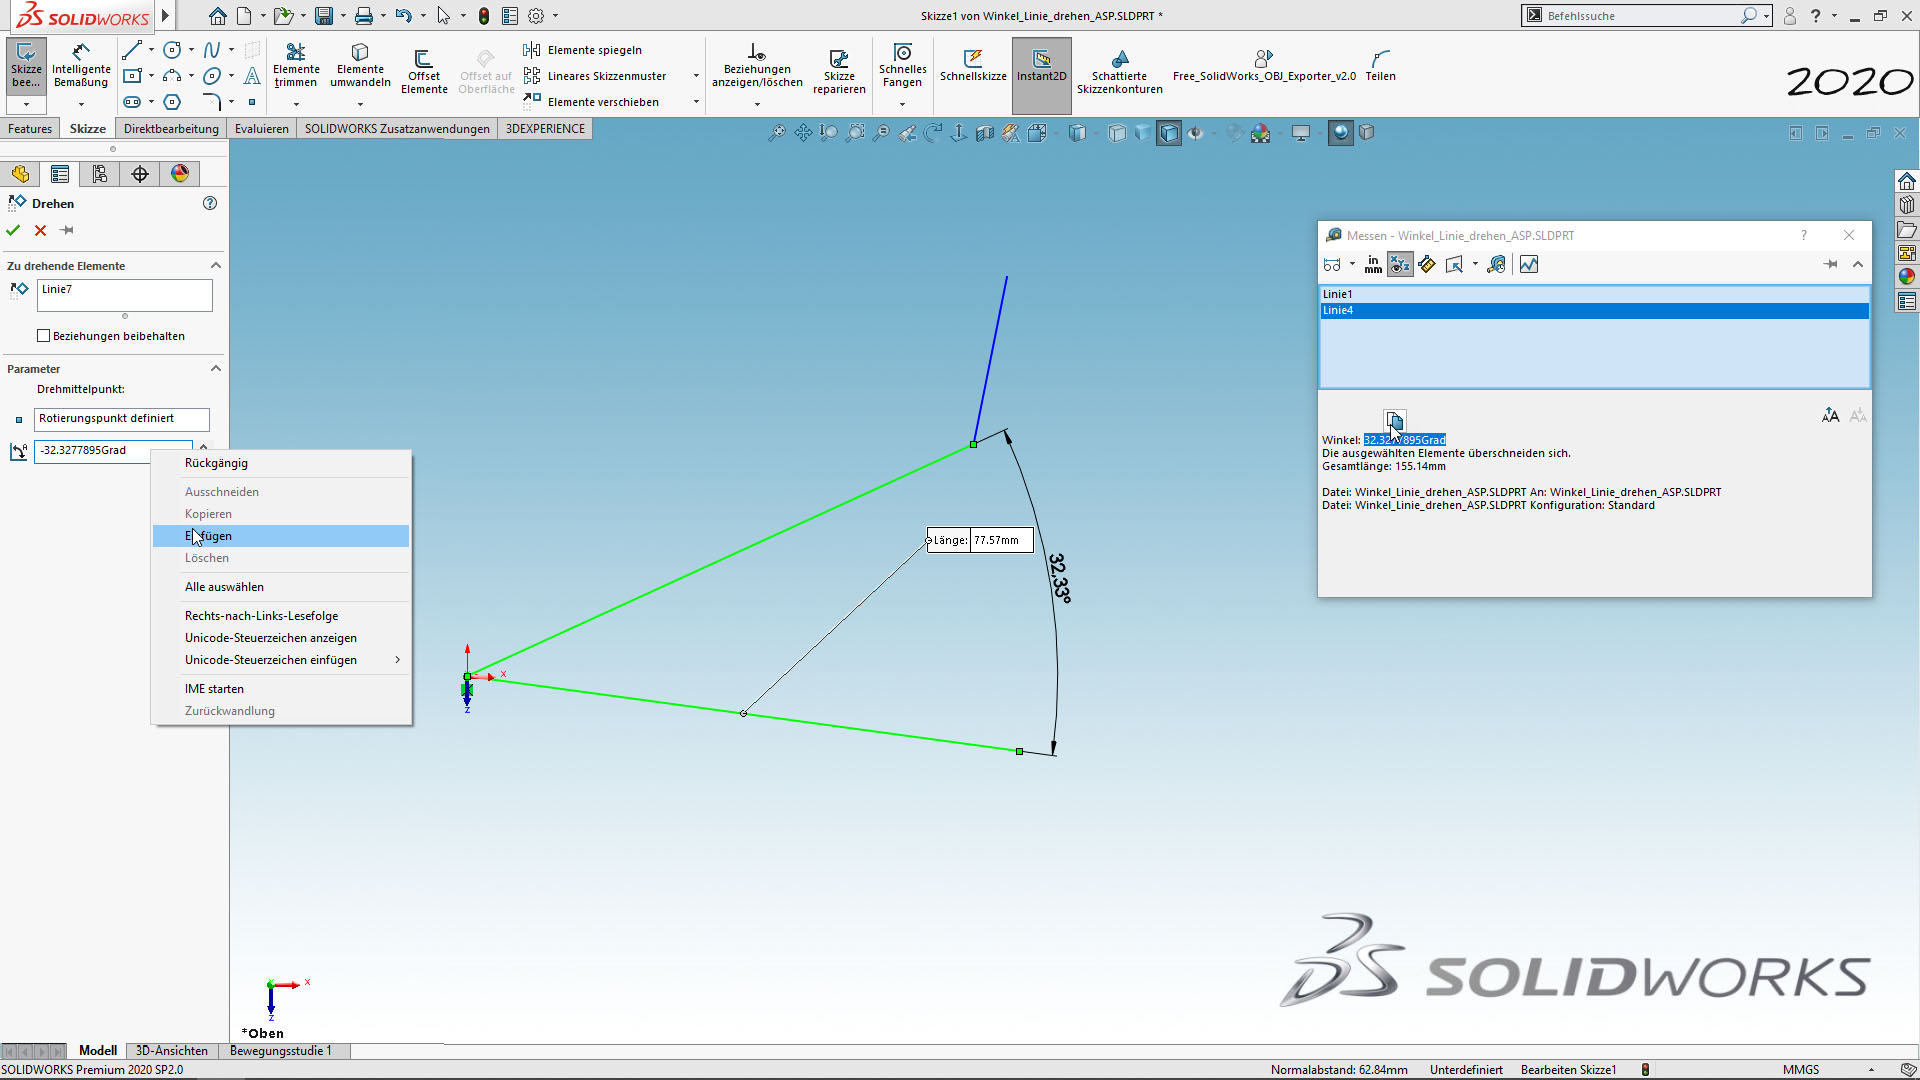
Task: Collapse the Parameter section
Action: 215,368
